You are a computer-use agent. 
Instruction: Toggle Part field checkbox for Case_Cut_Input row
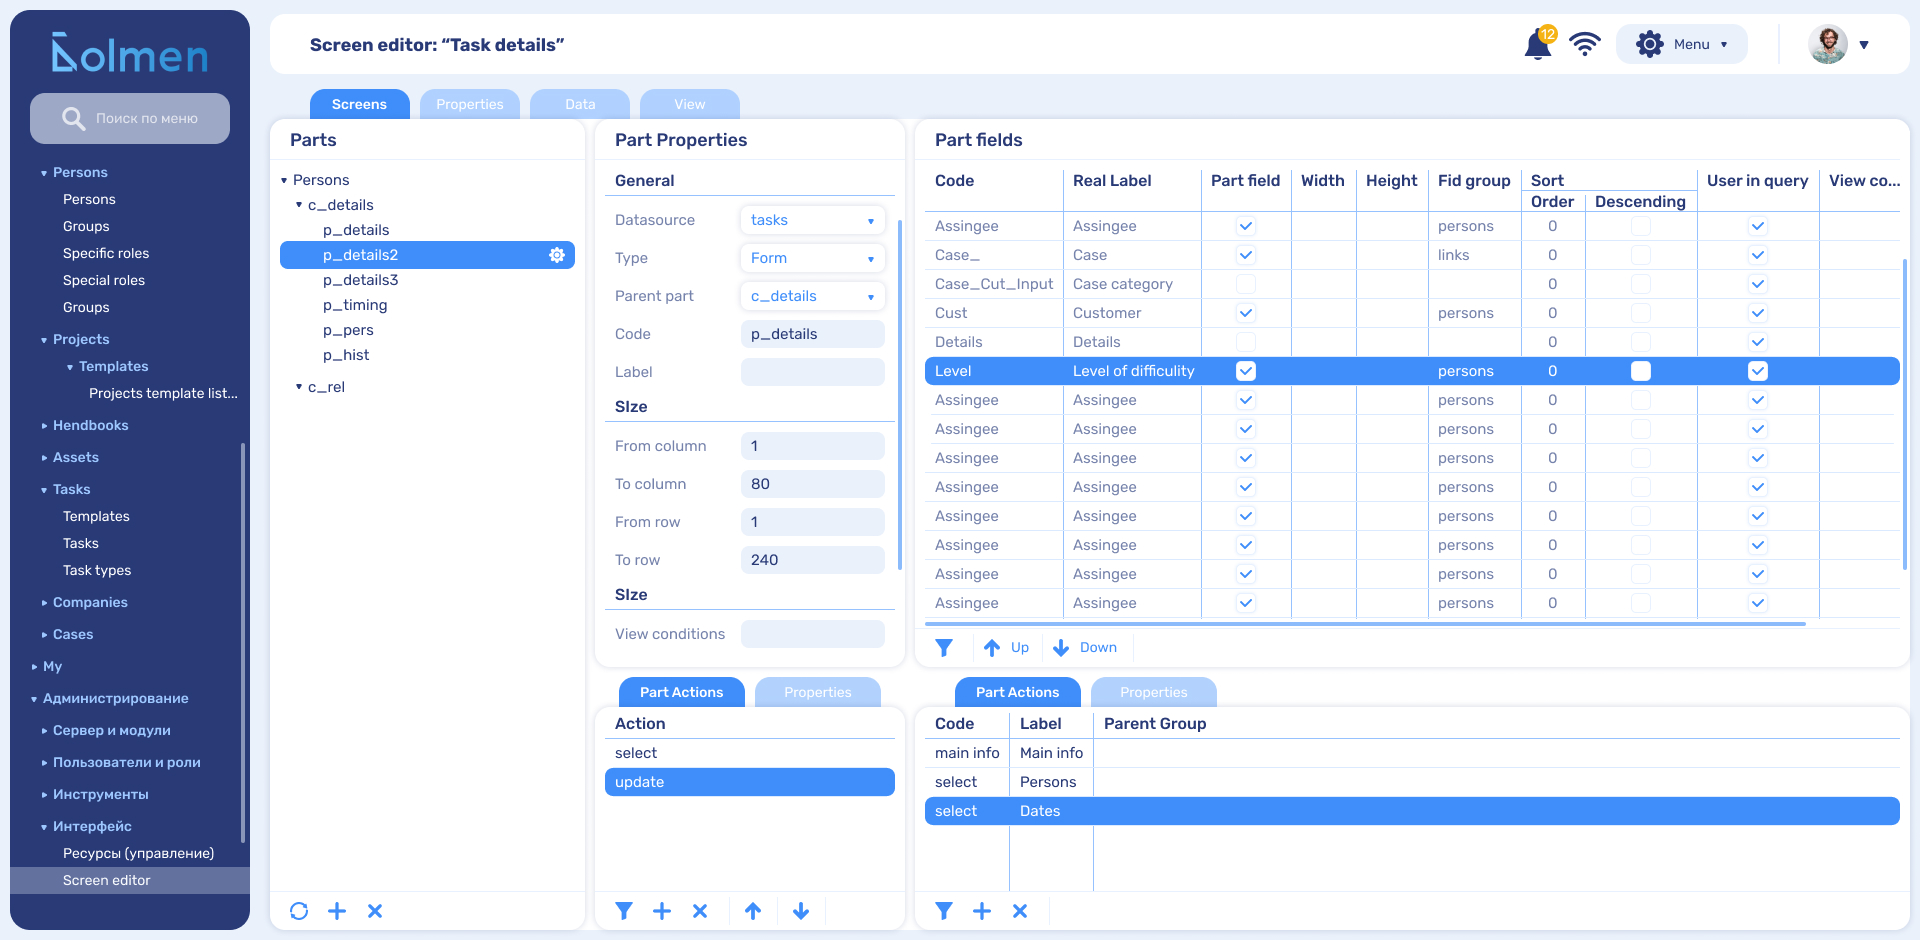1246,284
